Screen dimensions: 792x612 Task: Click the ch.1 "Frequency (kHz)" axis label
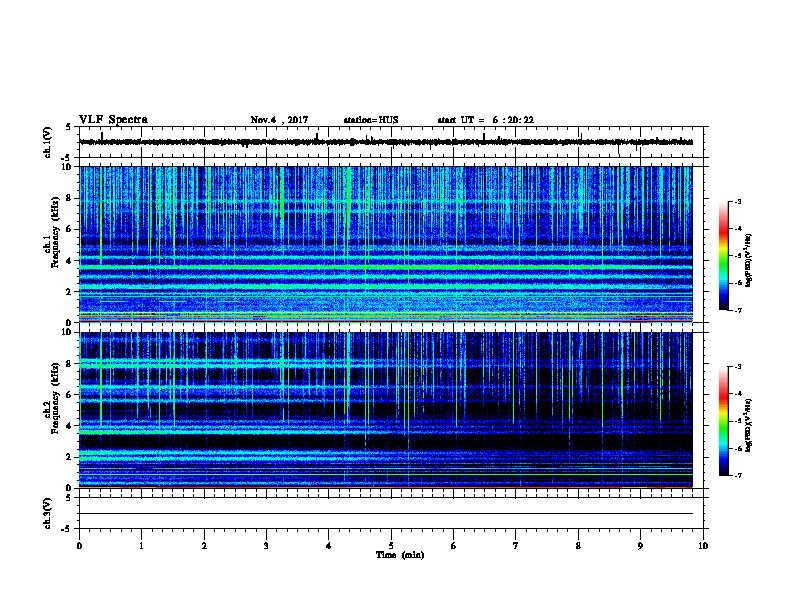click(x=55, y=233)
